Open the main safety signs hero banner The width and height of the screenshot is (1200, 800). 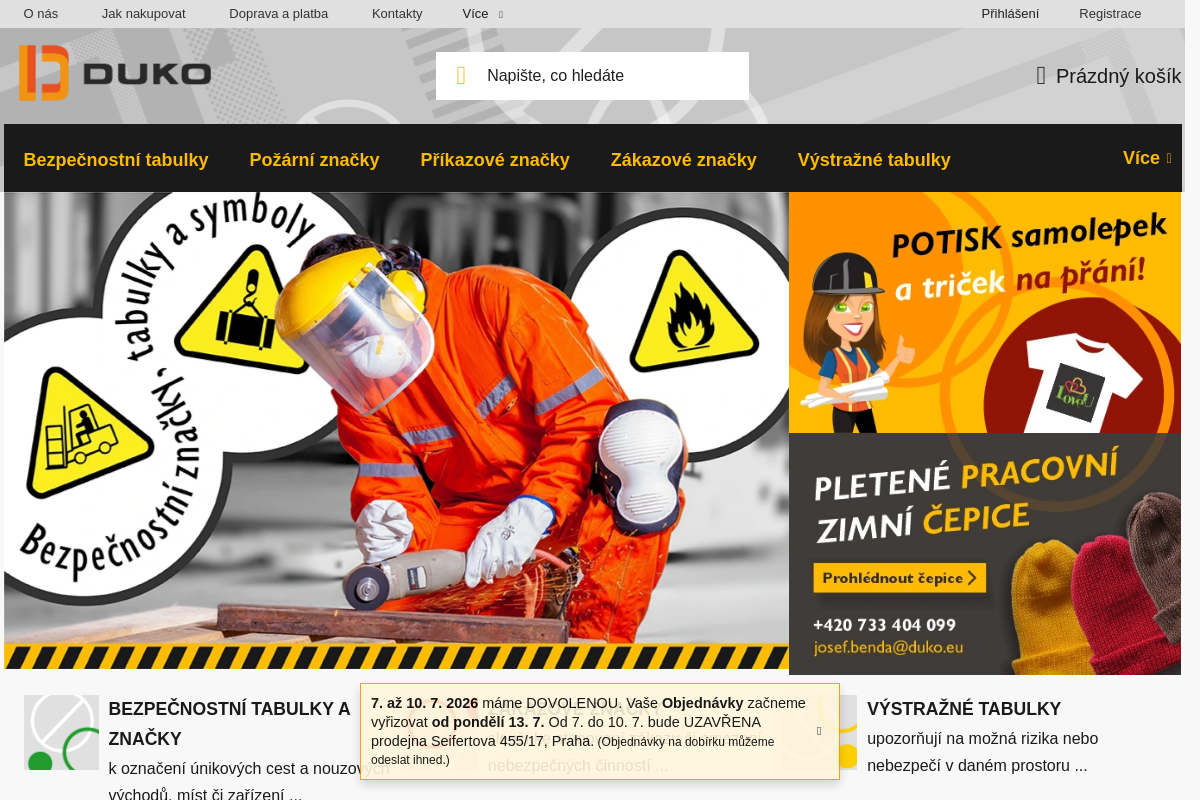pyautogui.click(x=396, y=430)
